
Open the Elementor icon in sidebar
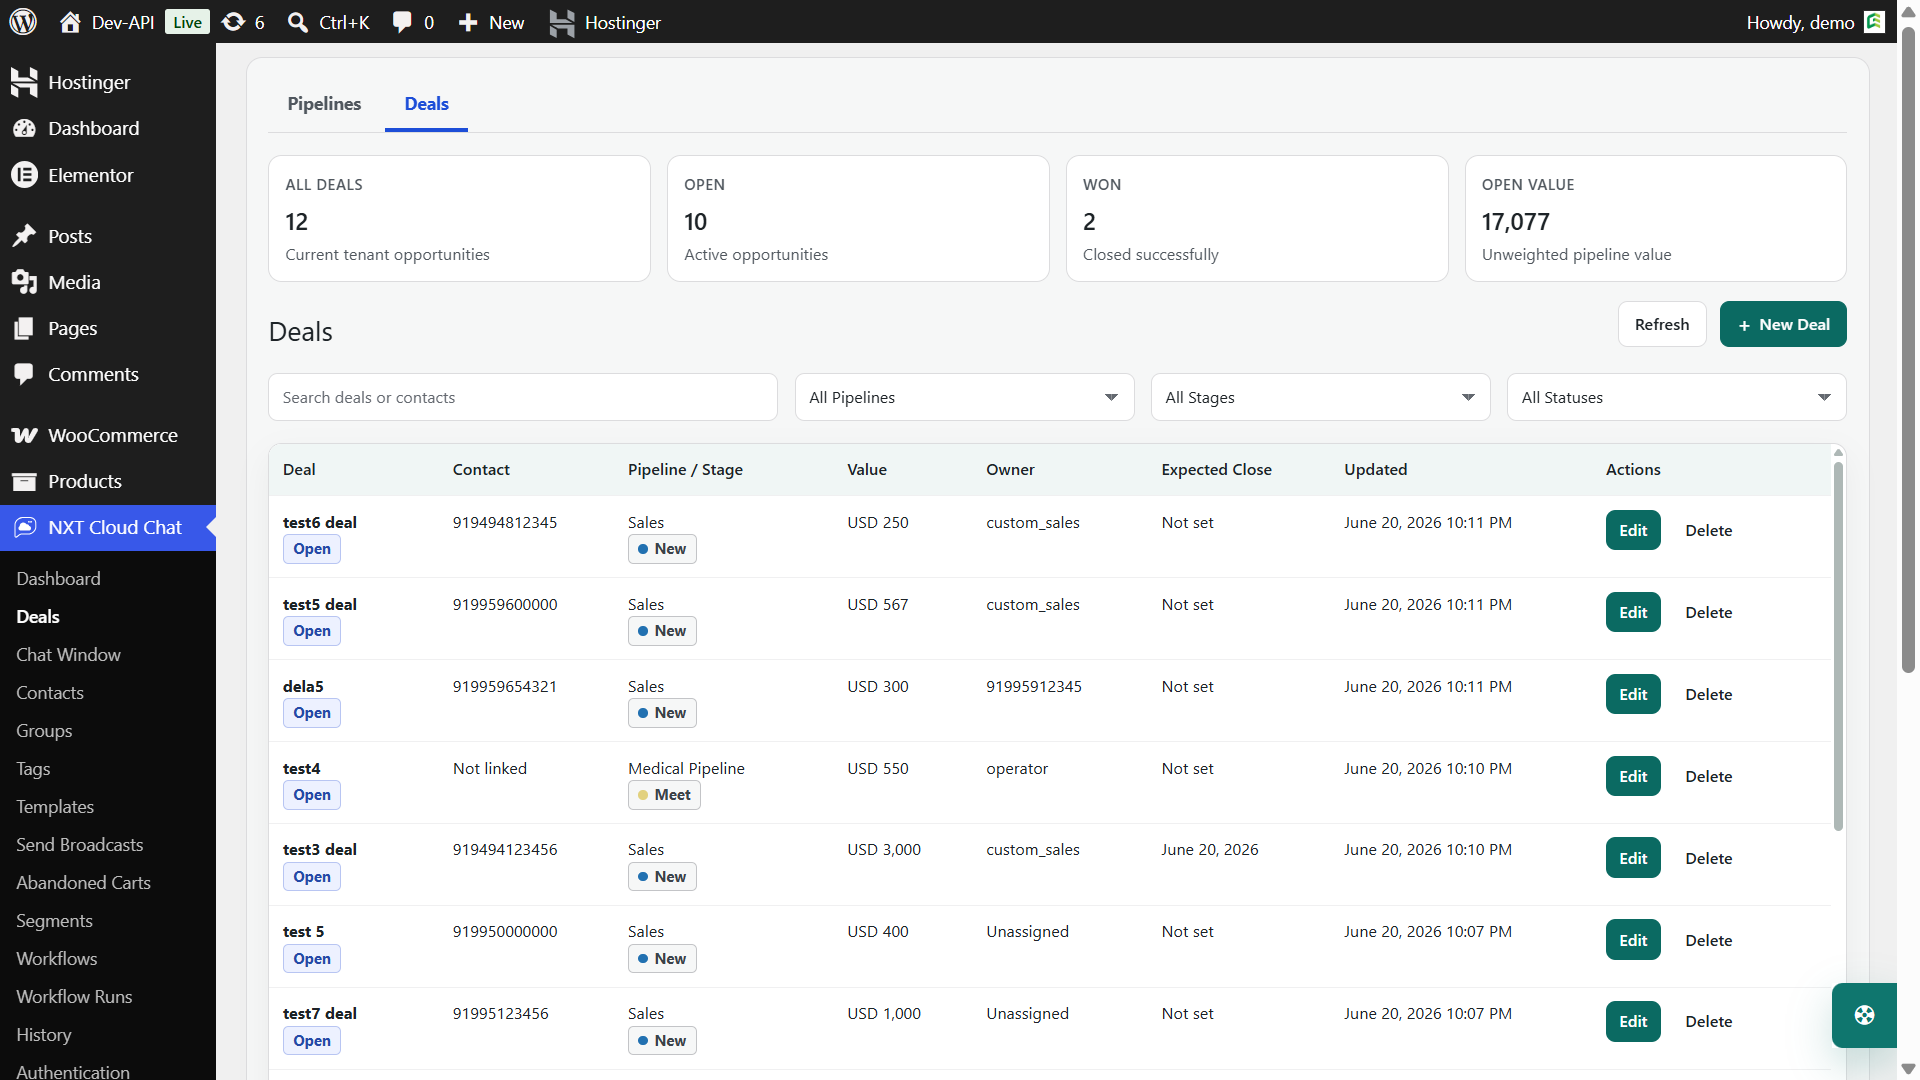tap(24, 175)
